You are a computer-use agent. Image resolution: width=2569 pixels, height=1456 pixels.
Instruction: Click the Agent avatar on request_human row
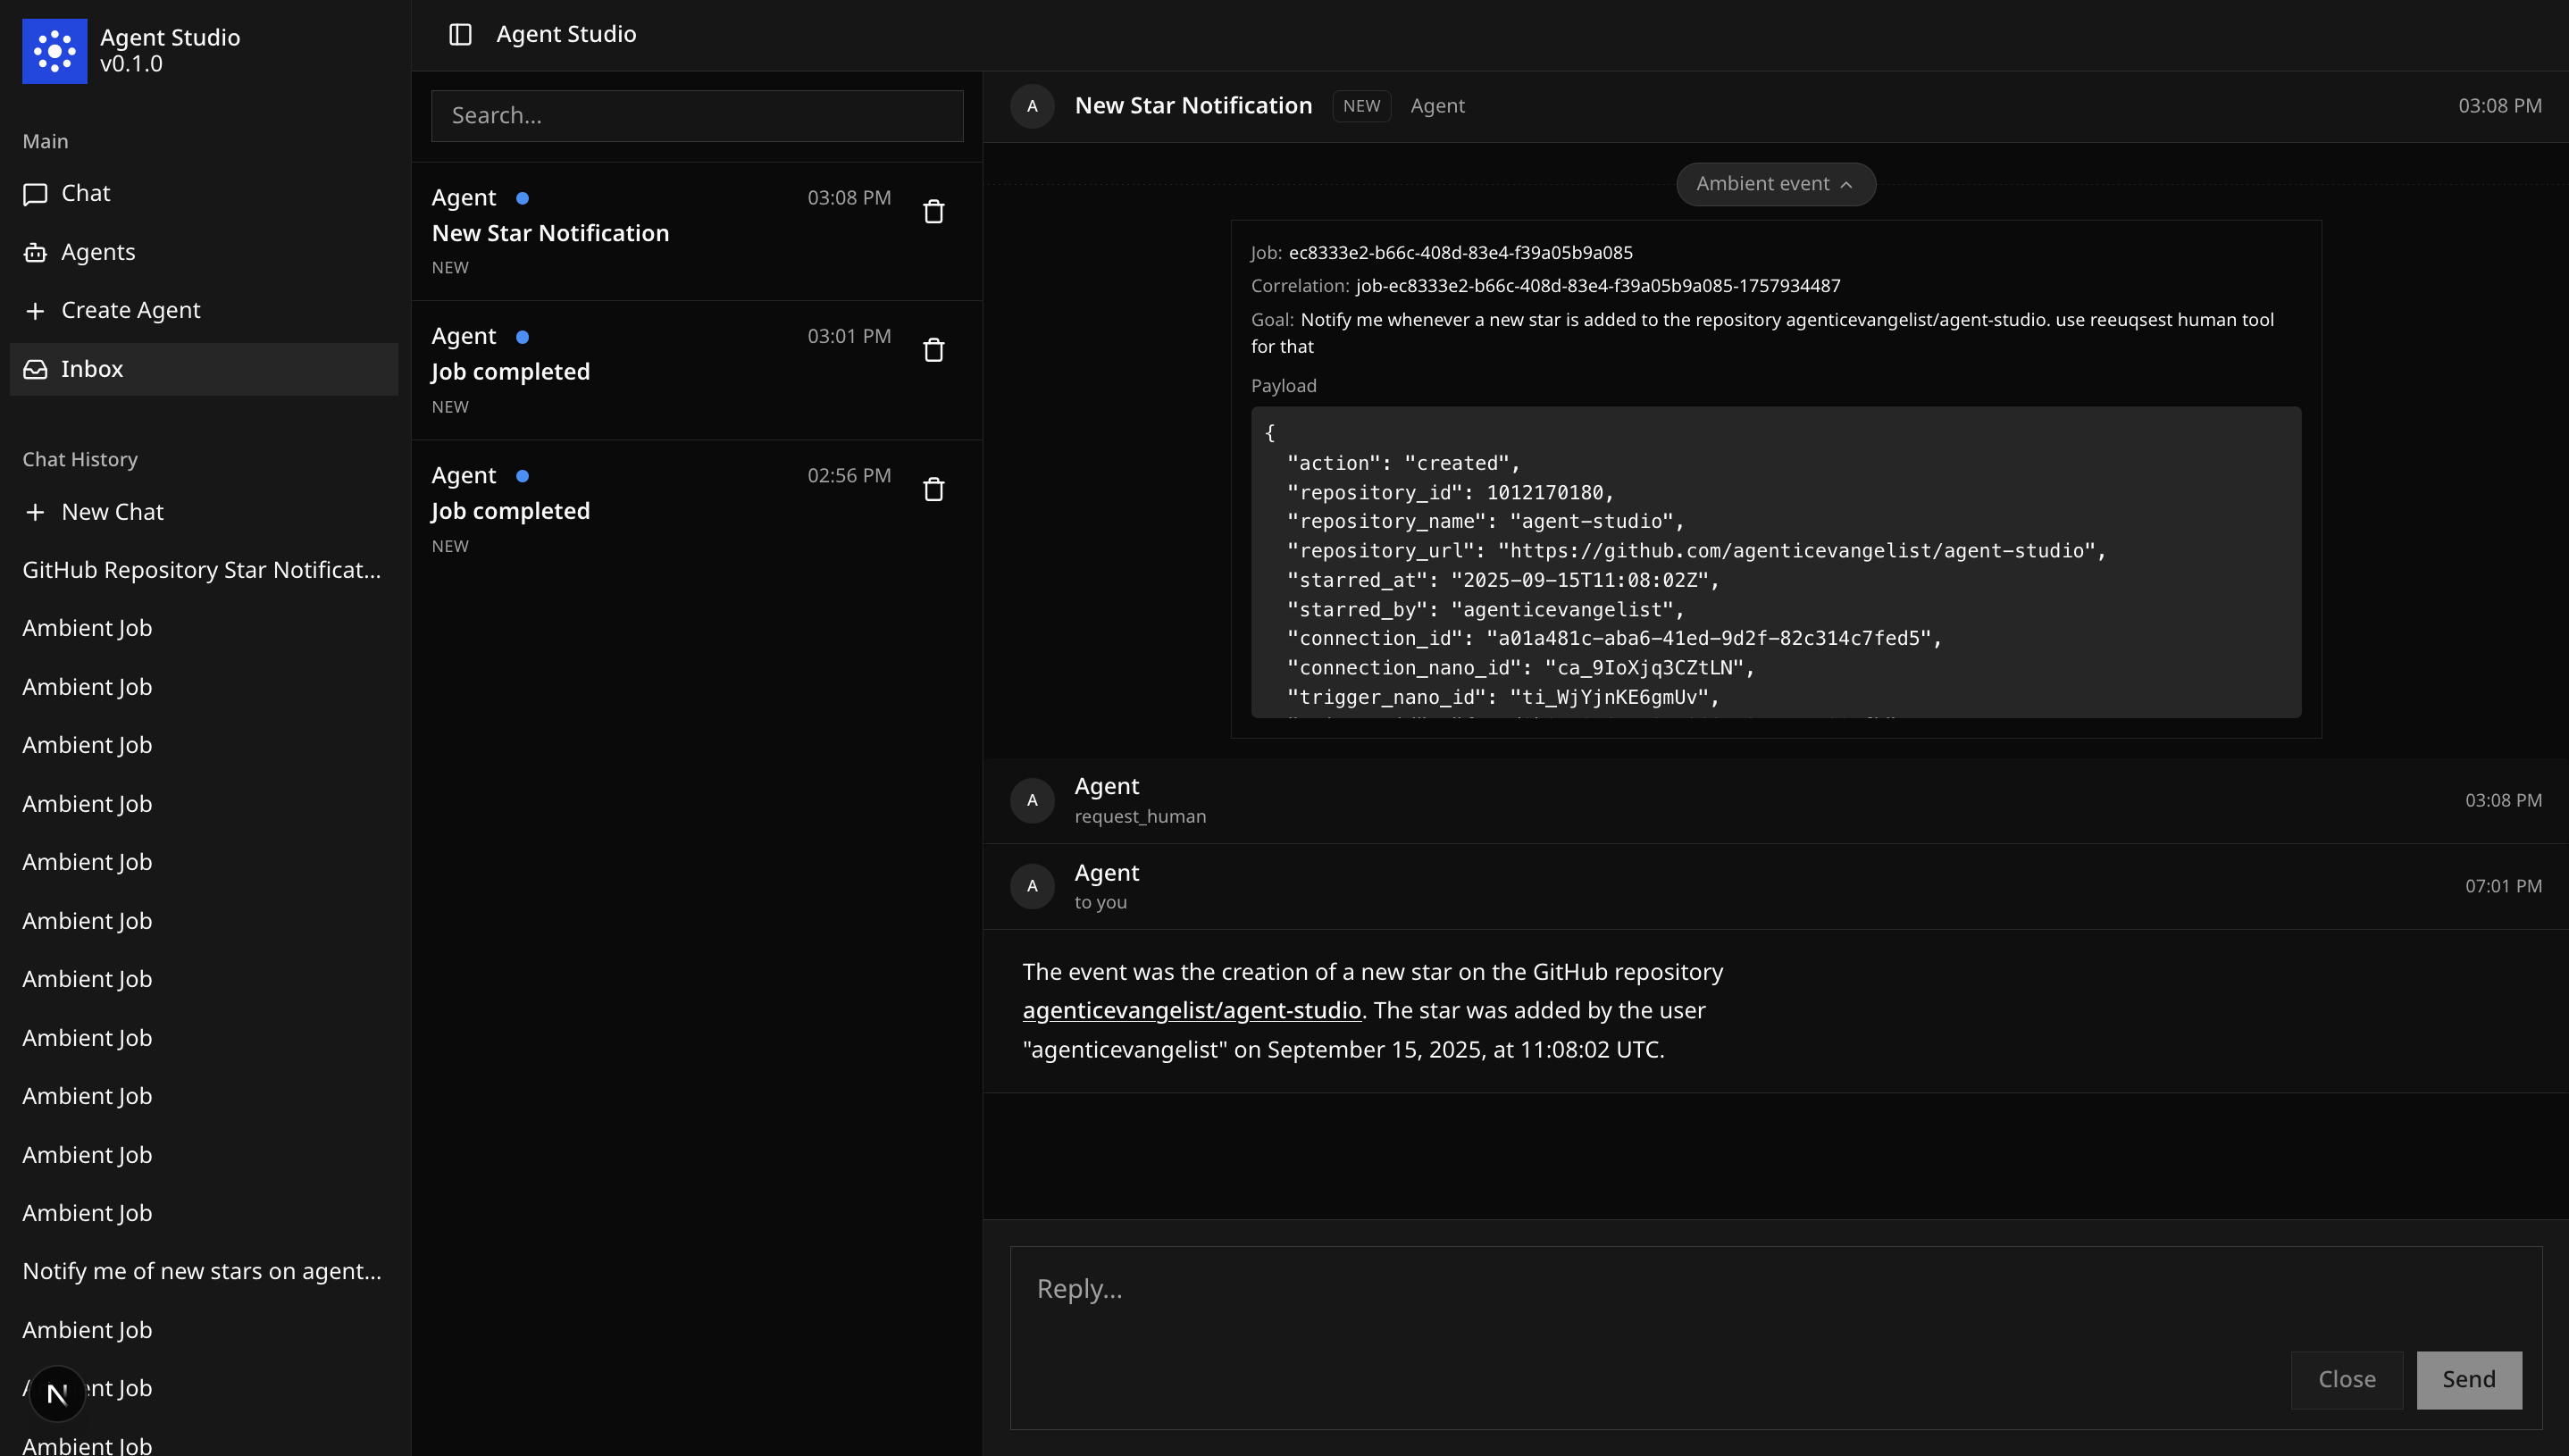click(1032, 800)
